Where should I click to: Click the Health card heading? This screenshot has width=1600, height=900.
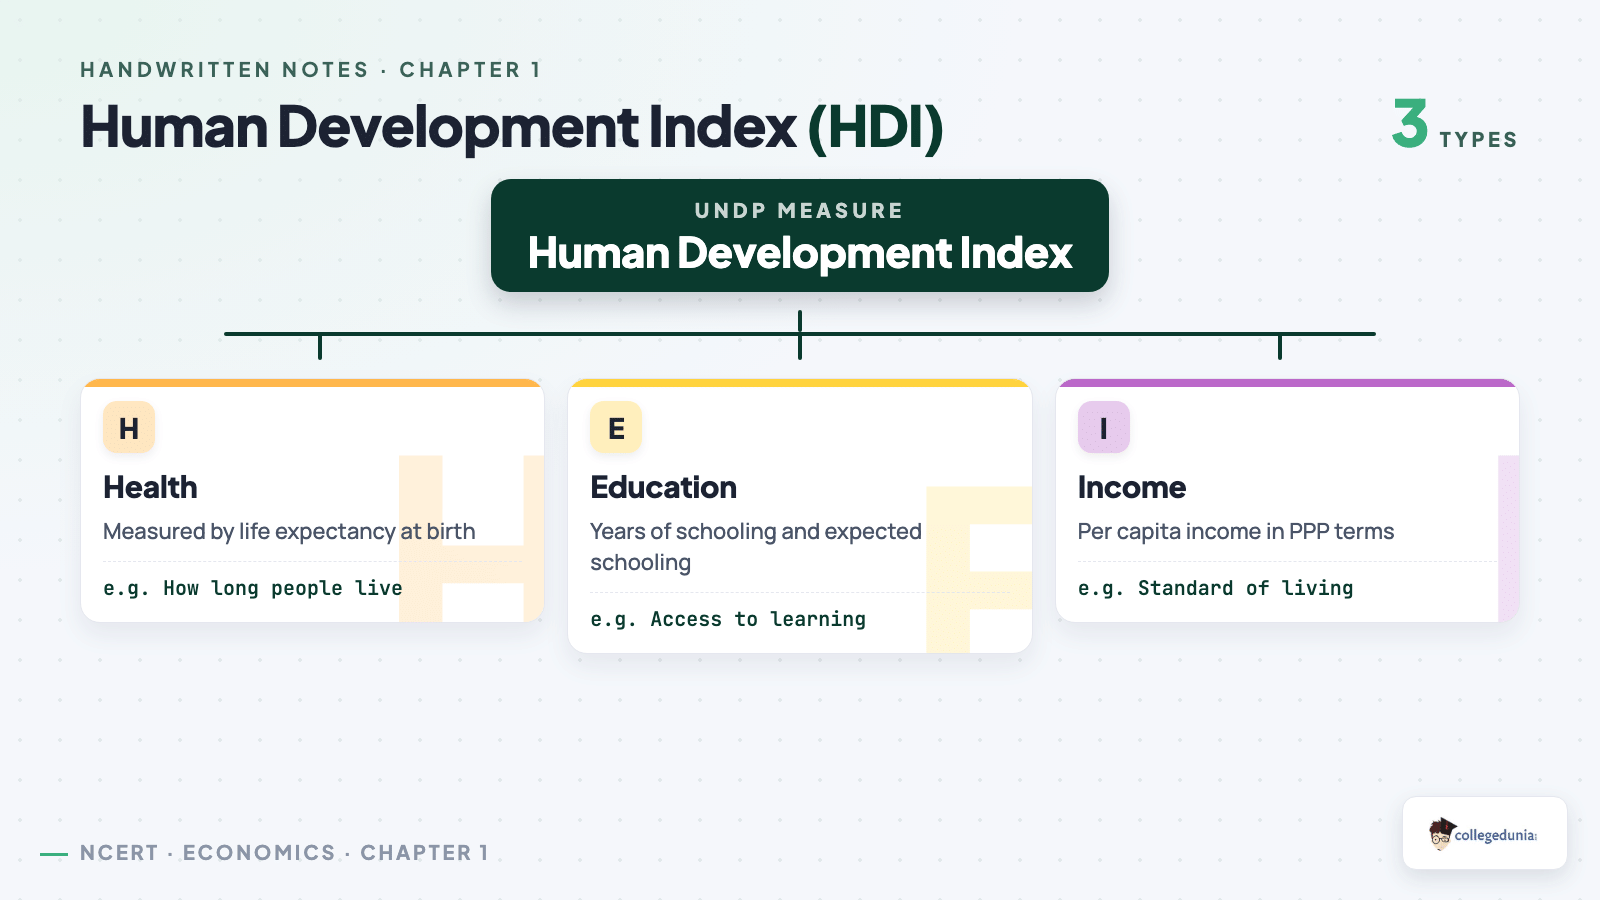point(151,487)
